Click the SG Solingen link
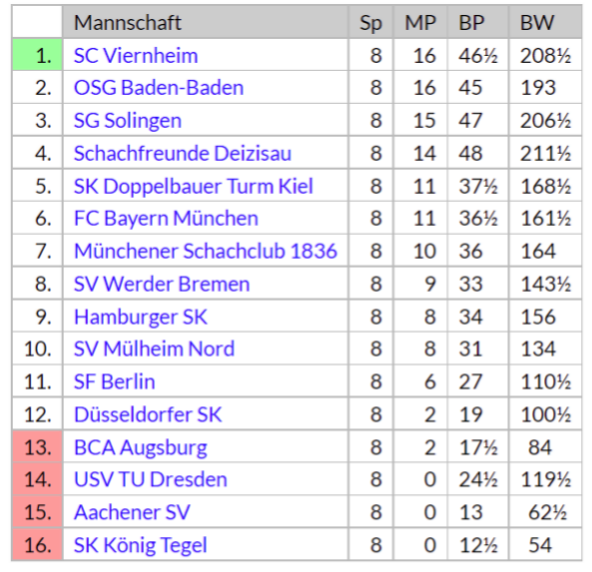 [128, 121]
